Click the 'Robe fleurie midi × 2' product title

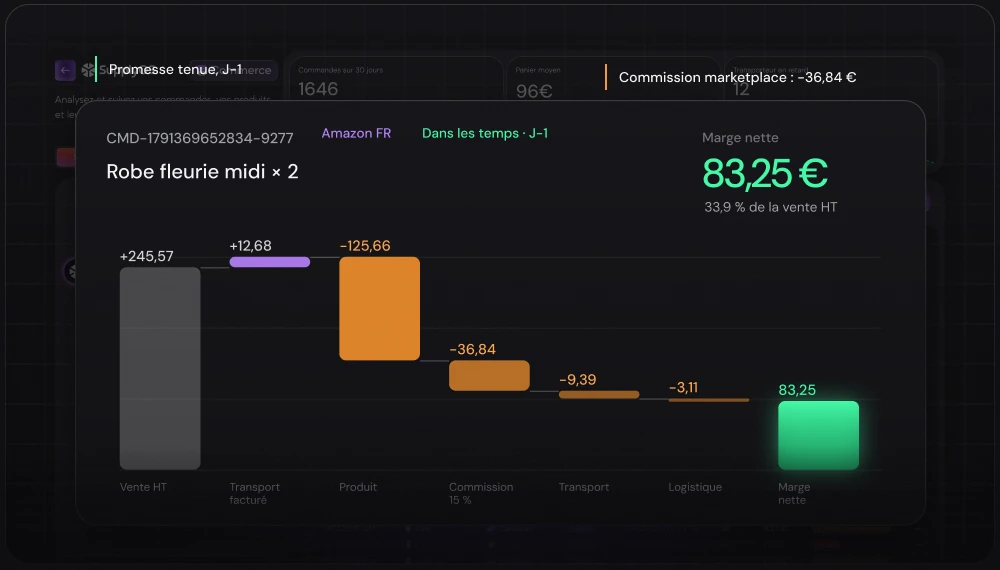tap(202, 172)
